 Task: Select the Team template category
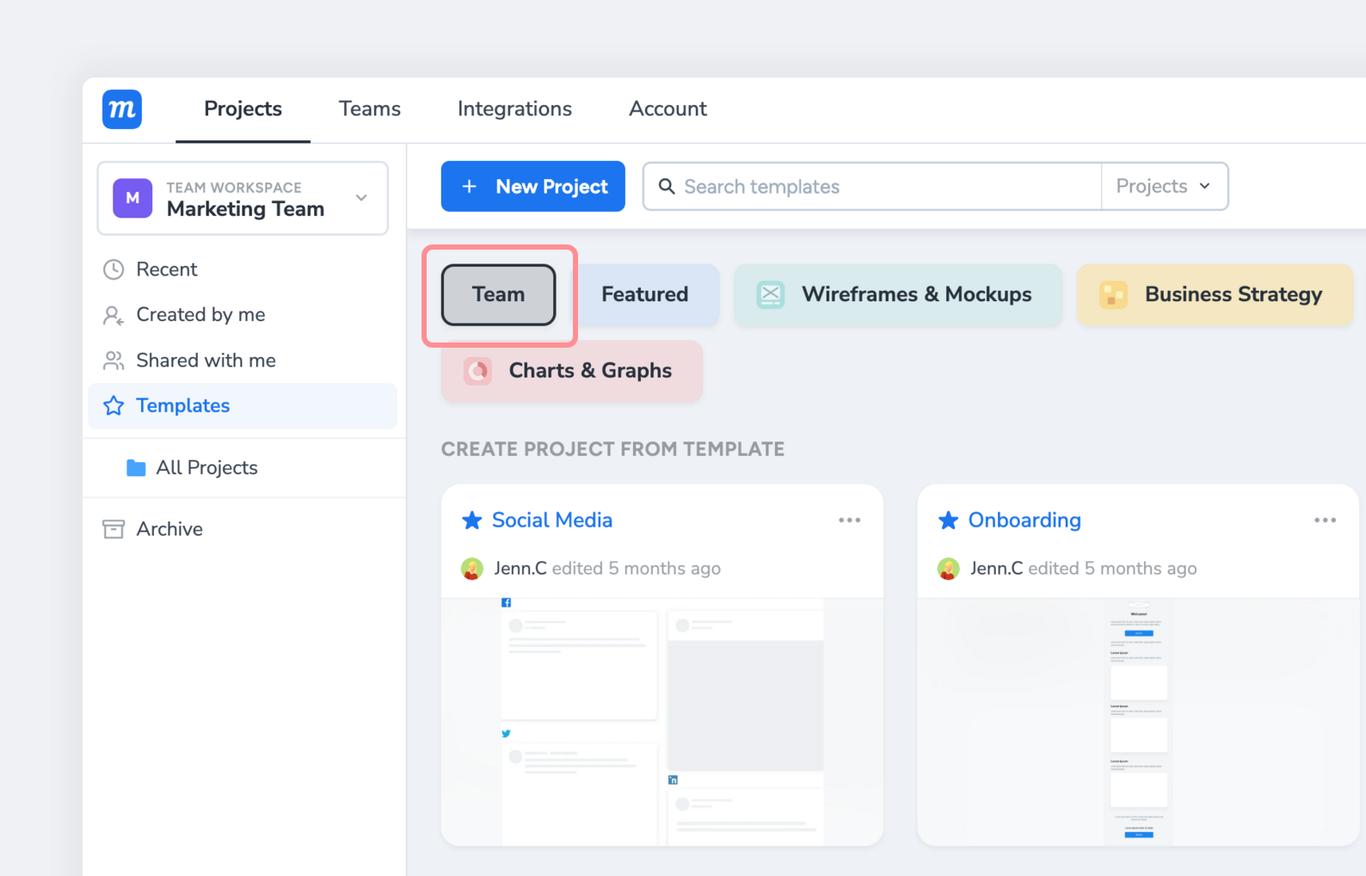pyautogui.click(x=498, y=295)
